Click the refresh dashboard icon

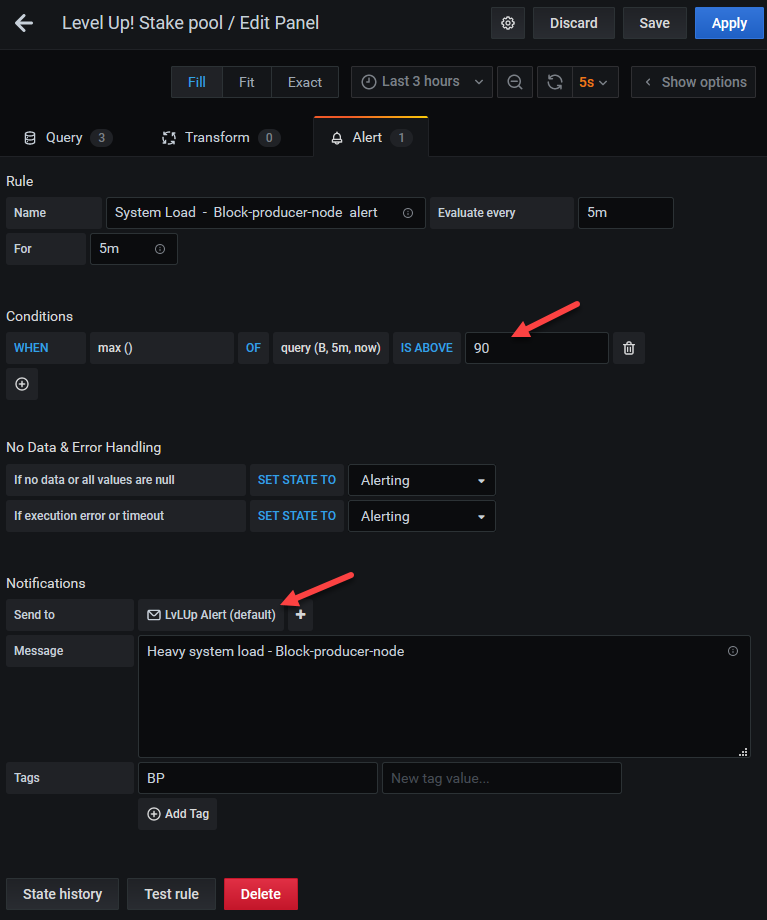point(555,82)
